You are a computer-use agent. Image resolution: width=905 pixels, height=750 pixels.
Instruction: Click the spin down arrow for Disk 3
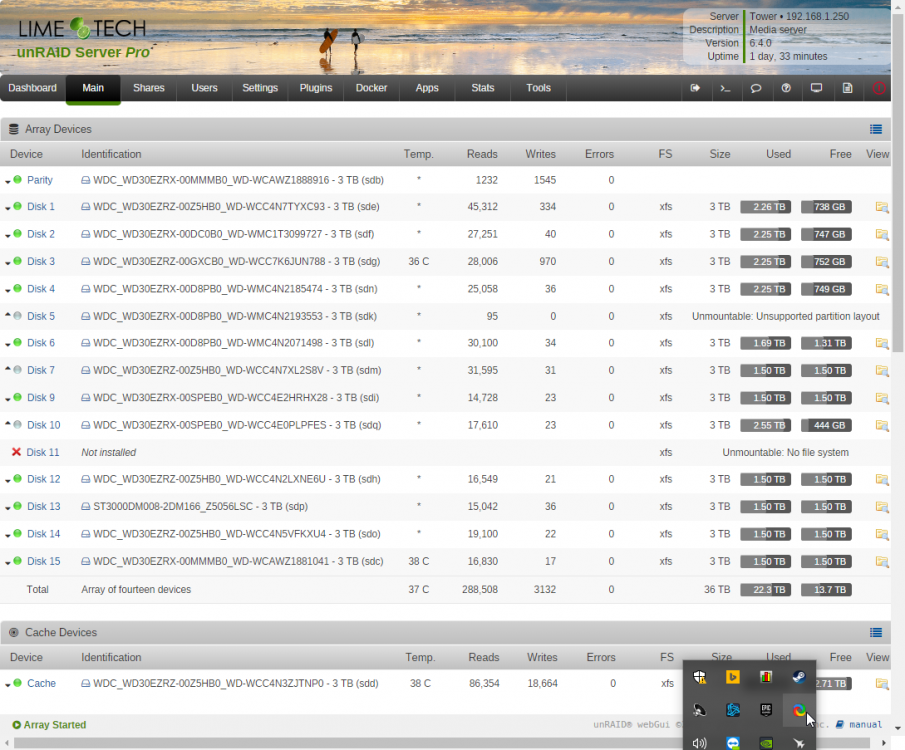[x=8, y=263]
